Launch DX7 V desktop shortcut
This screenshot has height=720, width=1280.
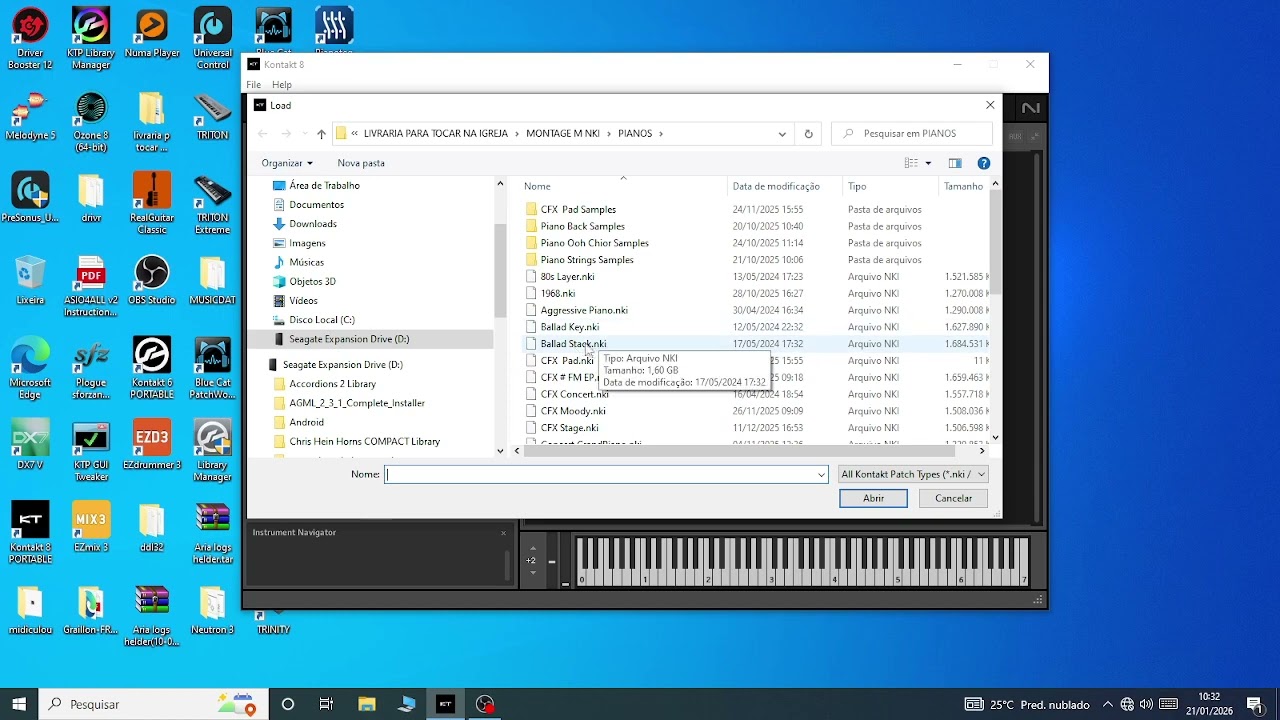(x=30, y=445)
